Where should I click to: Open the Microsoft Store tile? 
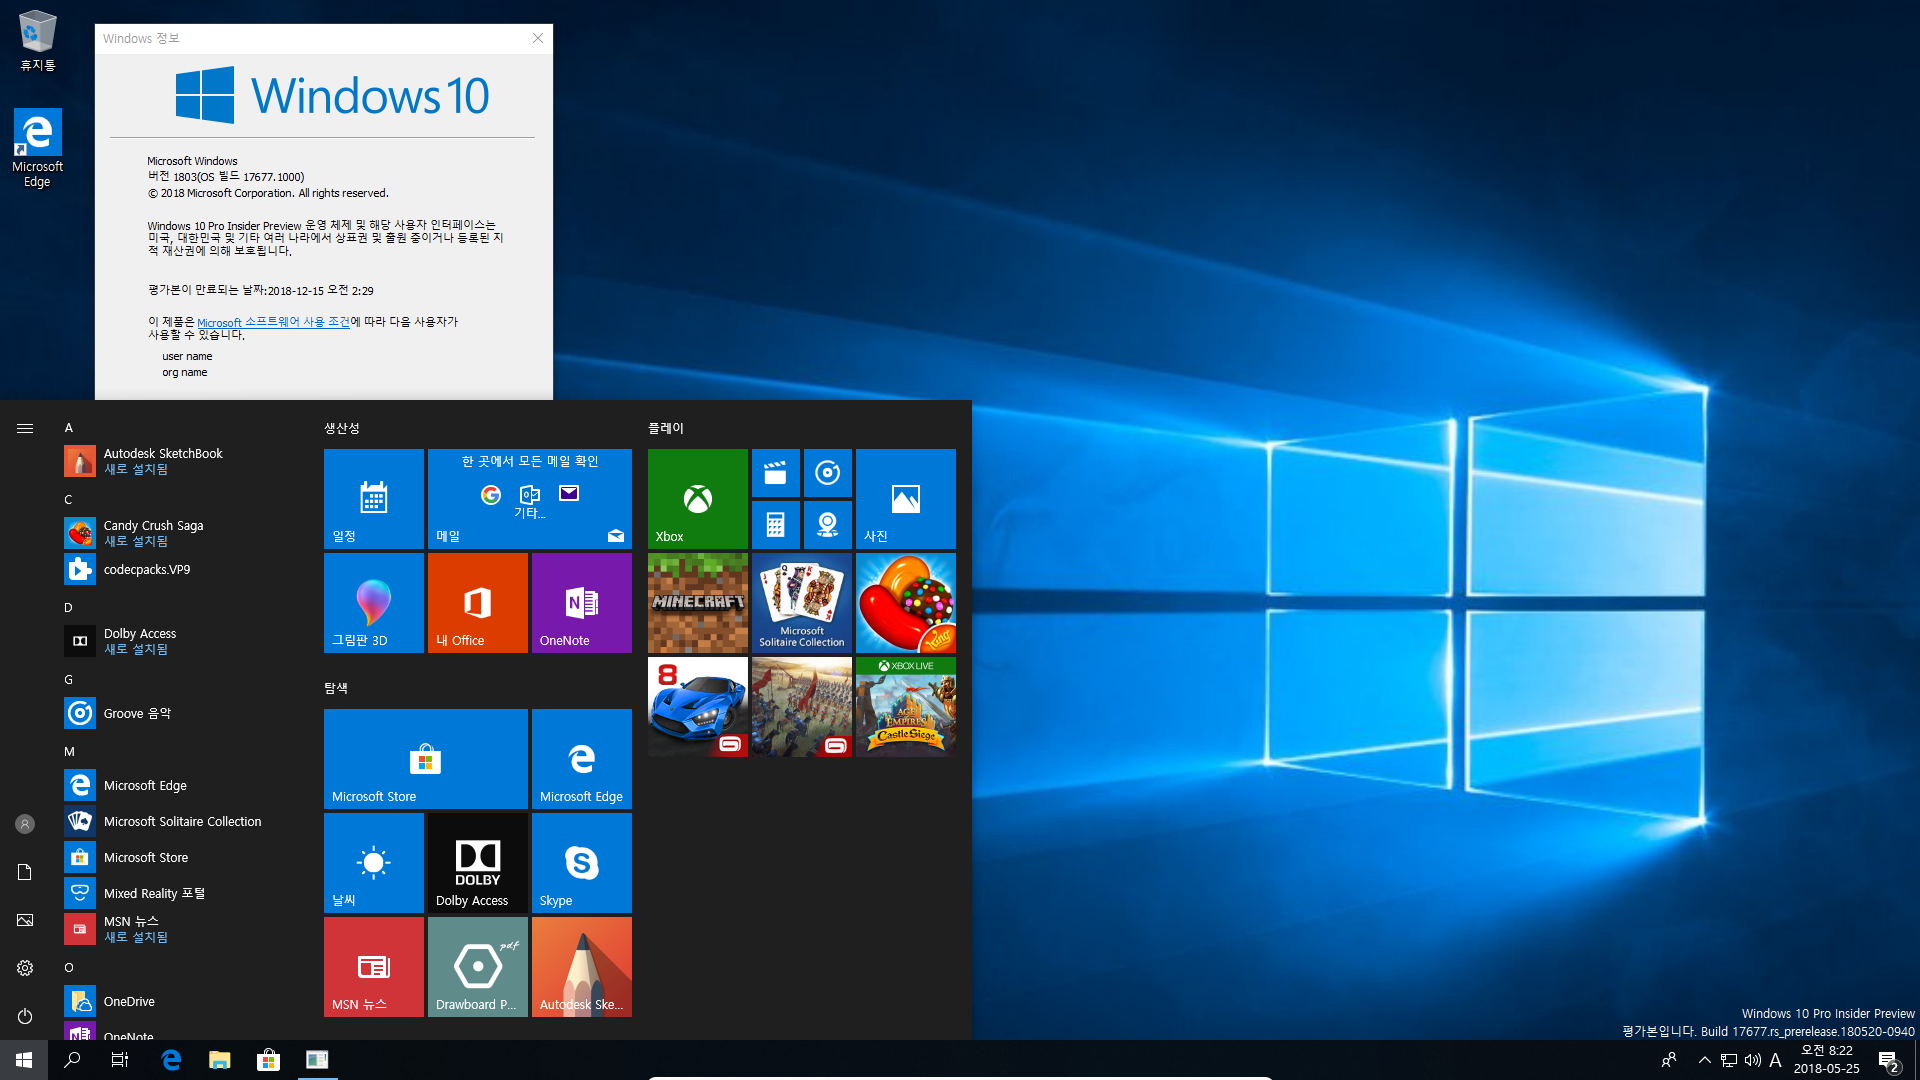(x=426, y=758)
